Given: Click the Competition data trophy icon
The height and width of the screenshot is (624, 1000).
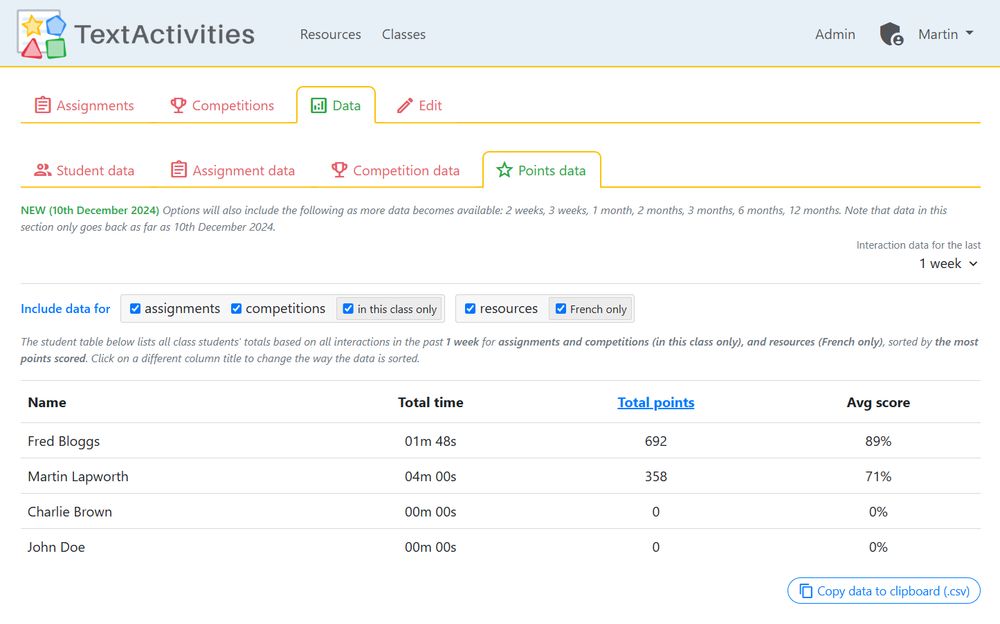Looking at the screenshot, I should click(339, 170).
